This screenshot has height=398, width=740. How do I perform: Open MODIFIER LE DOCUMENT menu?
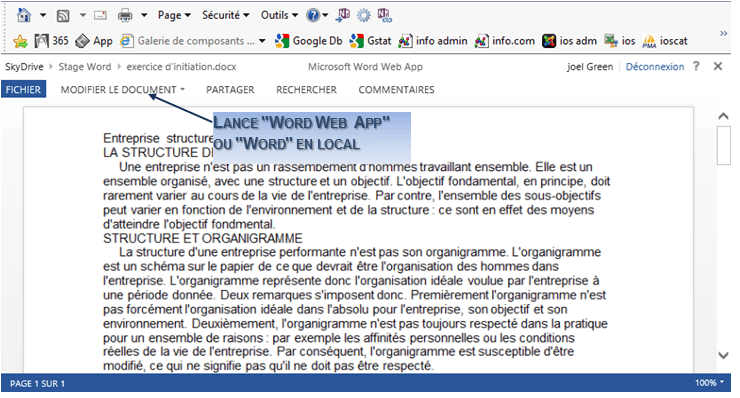pyautogui.click(x=122, y=90)
